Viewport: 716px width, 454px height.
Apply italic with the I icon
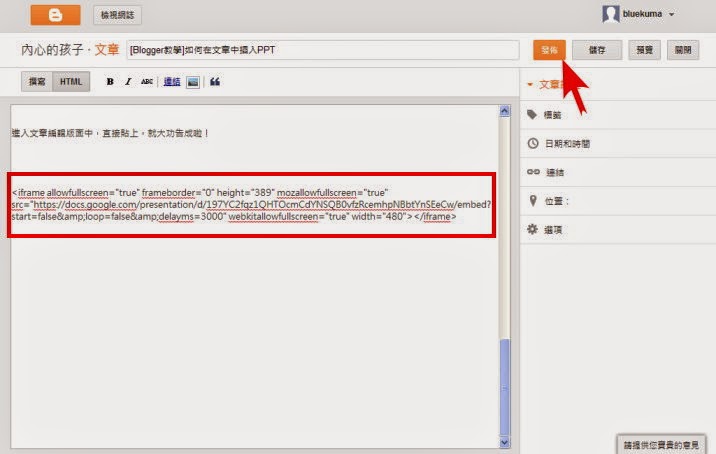click(128, 82)
